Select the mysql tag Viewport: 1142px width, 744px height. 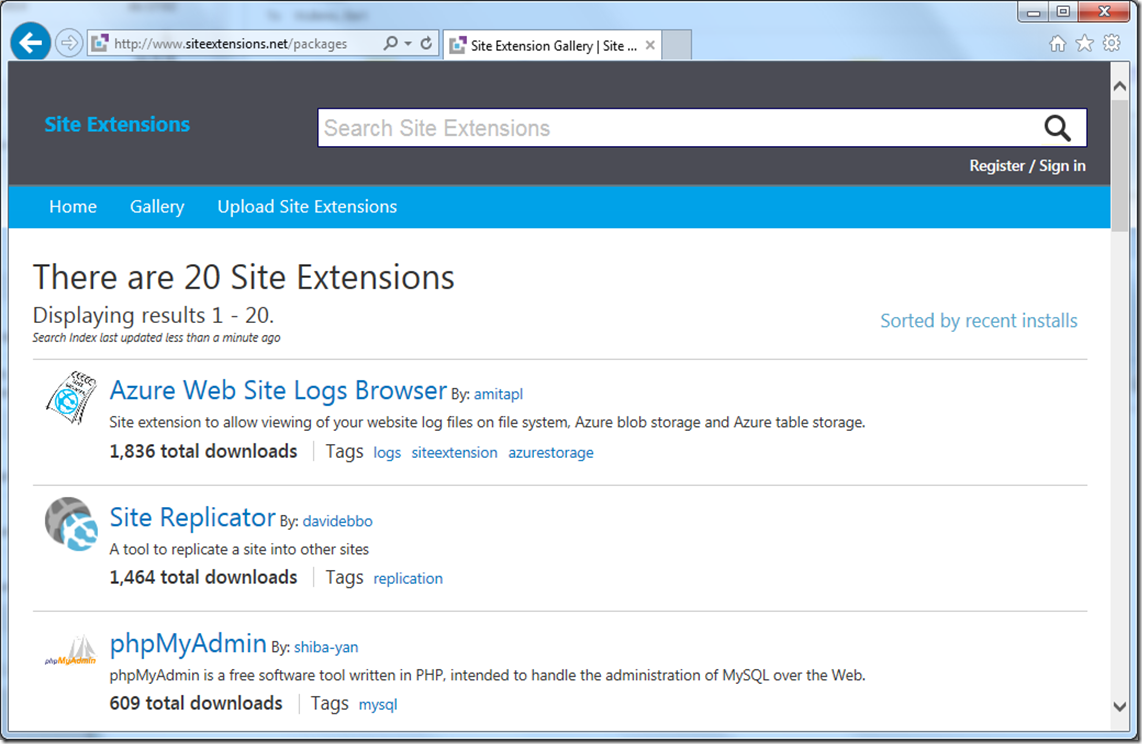coord(378,705)
